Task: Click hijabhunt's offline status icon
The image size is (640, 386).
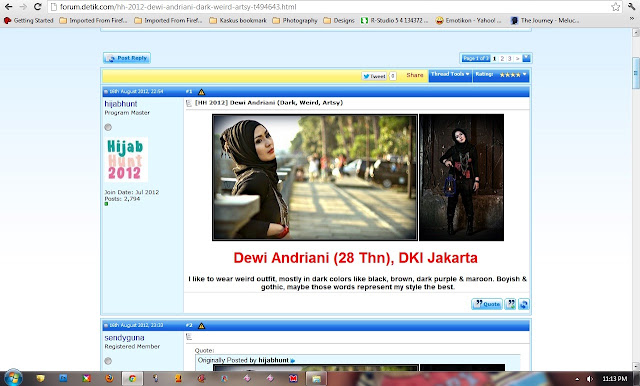Action: [108, 127]
